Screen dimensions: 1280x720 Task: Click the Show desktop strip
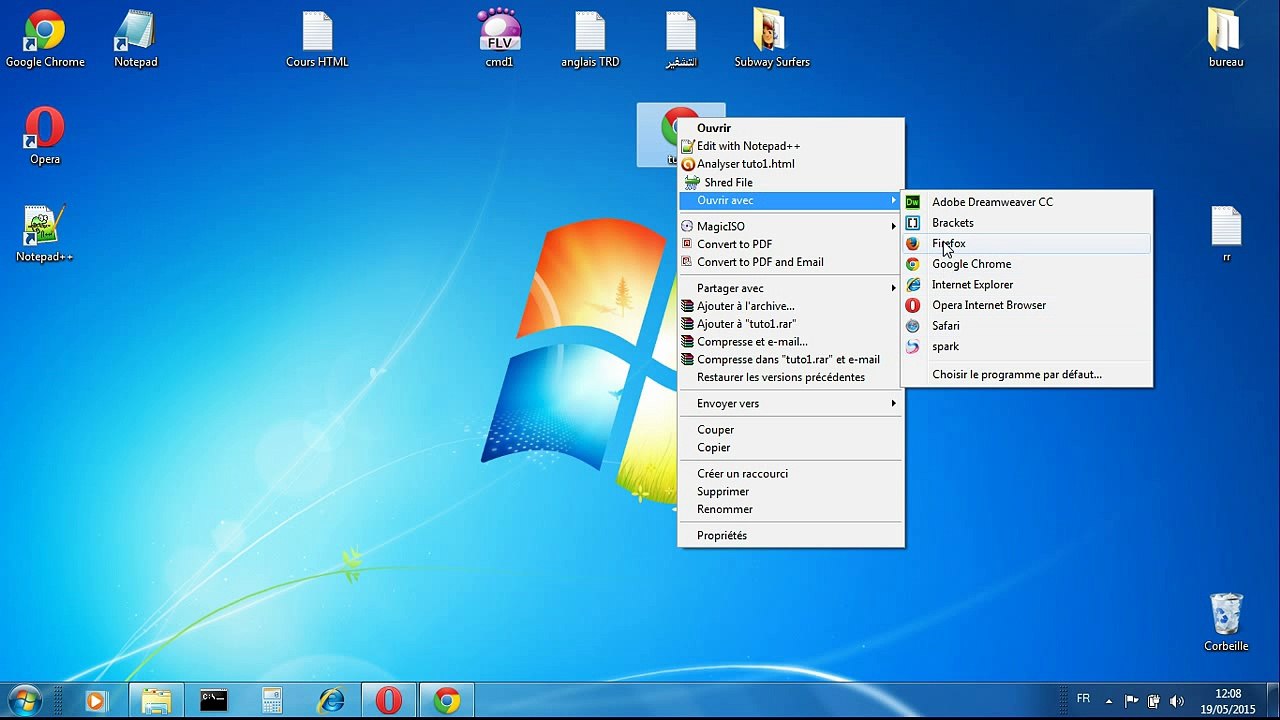pos(1272,701)
